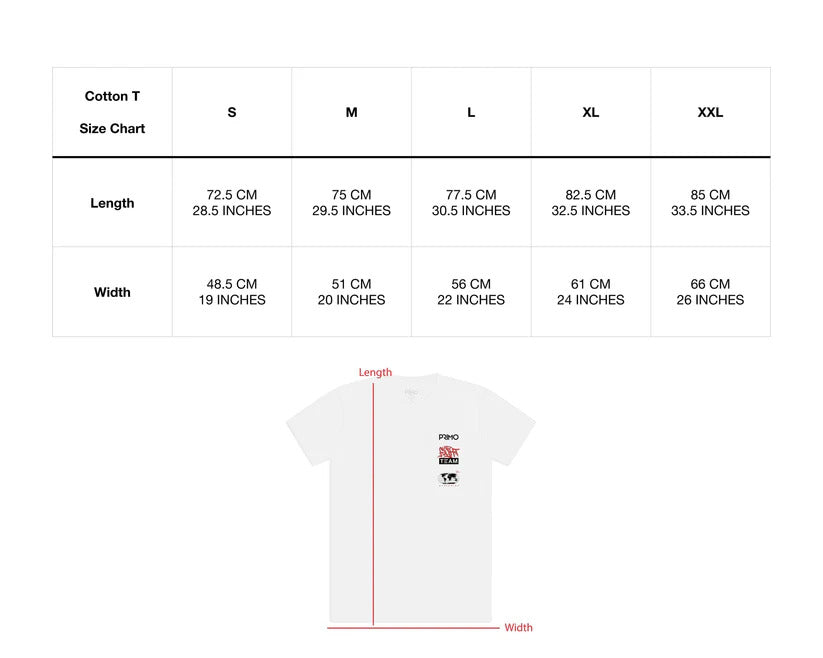Select the M size column header

point(351,112)
